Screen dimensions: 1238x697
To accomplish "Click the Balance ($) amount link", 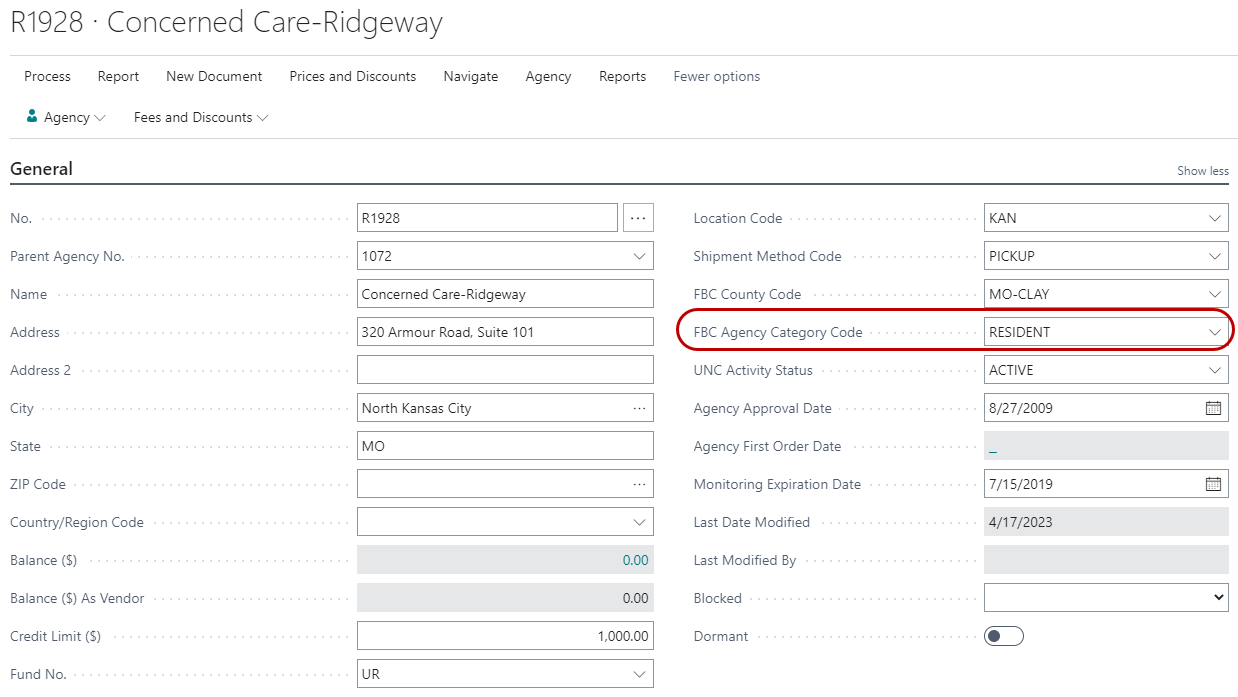I will (x=635, y=560).
